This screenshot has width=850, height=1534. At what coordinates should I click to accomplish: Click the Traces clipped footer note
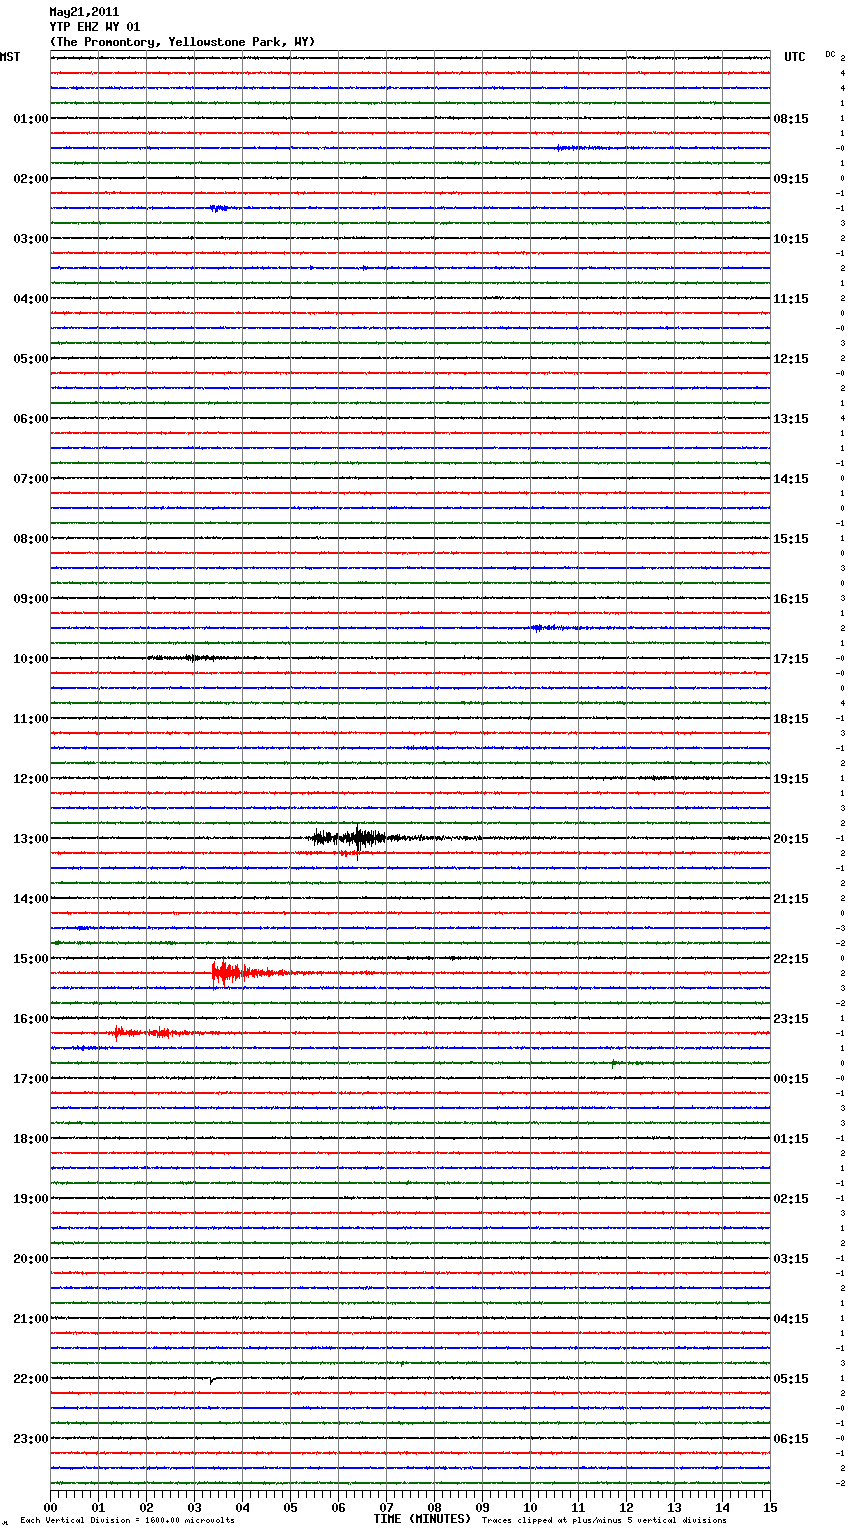[x=604, y=1520]
